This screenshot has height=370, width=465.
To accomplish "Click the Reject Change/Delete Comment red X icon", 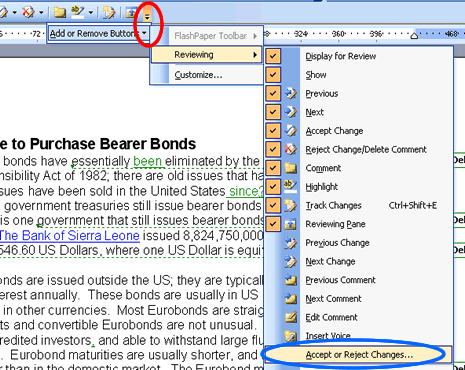I will click(291, 149).
